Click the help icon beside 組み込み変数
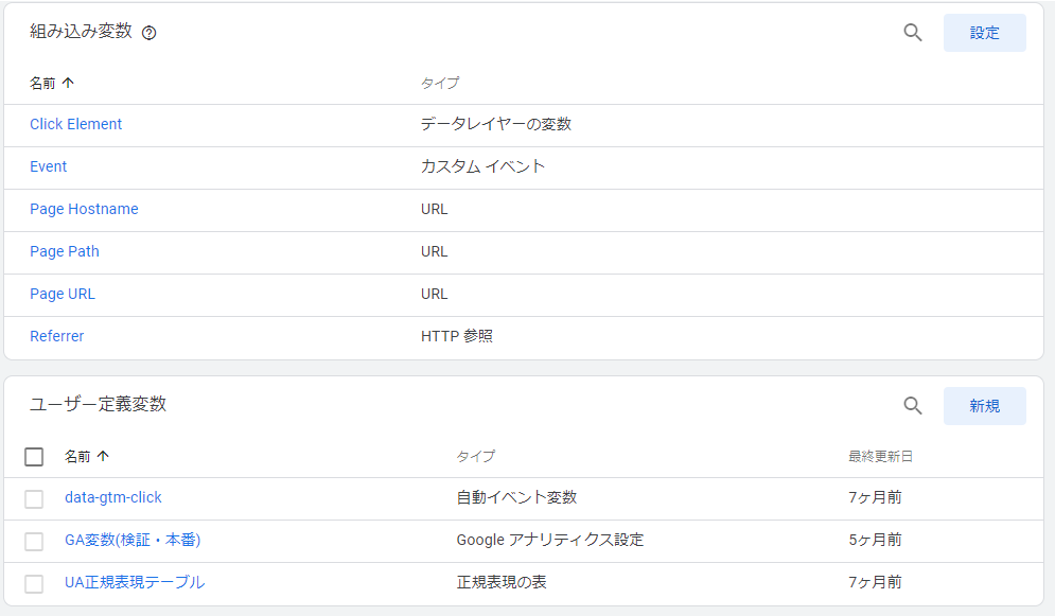 pos(149,33)
